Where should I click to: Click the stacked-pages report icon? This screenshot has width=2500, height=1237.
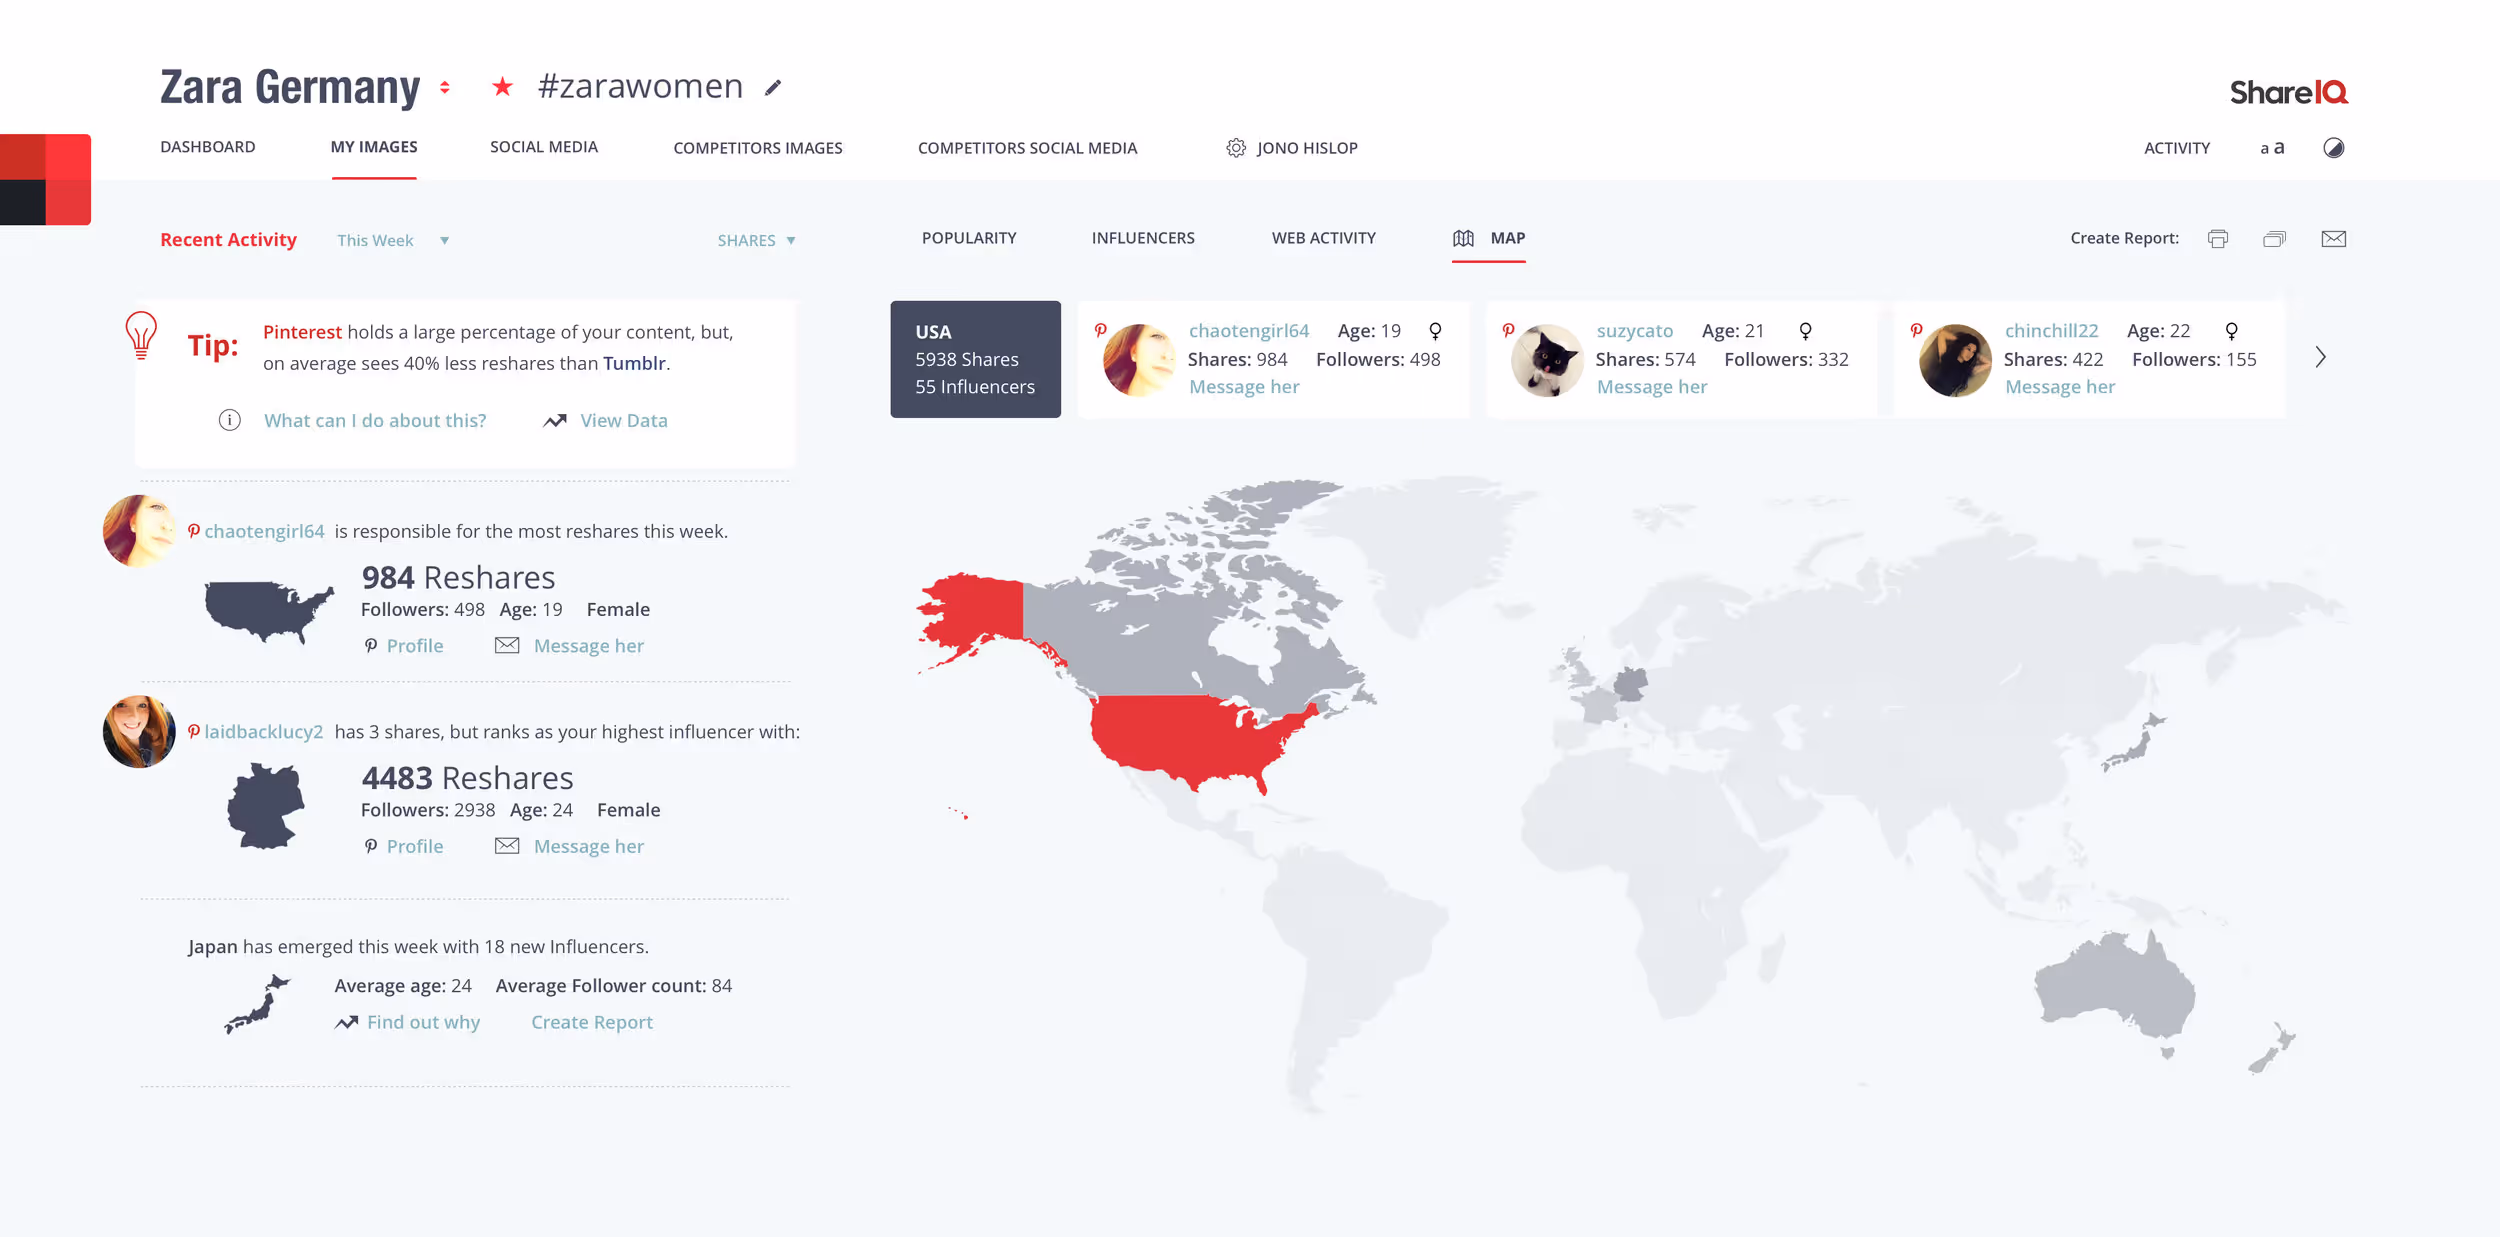(x=2274, y=239)
